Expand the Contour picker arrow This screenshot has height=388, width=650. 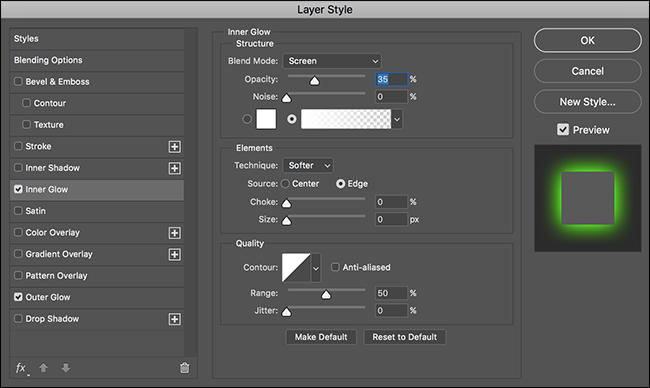tap(315, 268)
